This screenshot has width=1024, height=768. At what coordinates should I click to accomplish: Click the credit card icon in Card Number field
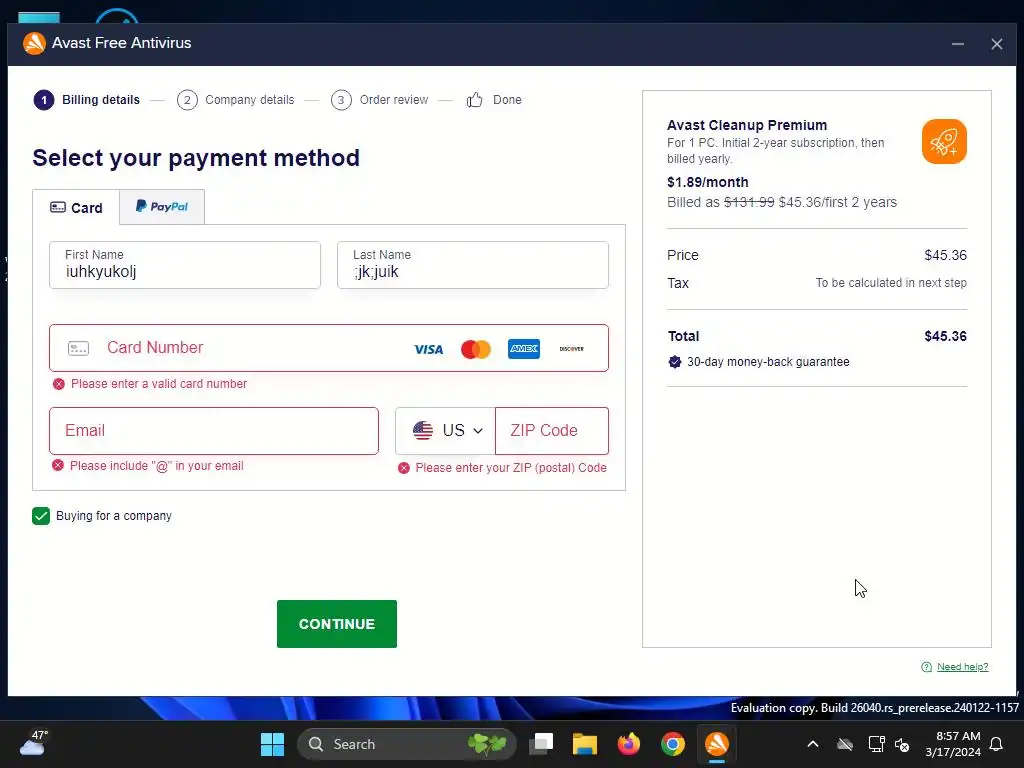click(78, 348)
